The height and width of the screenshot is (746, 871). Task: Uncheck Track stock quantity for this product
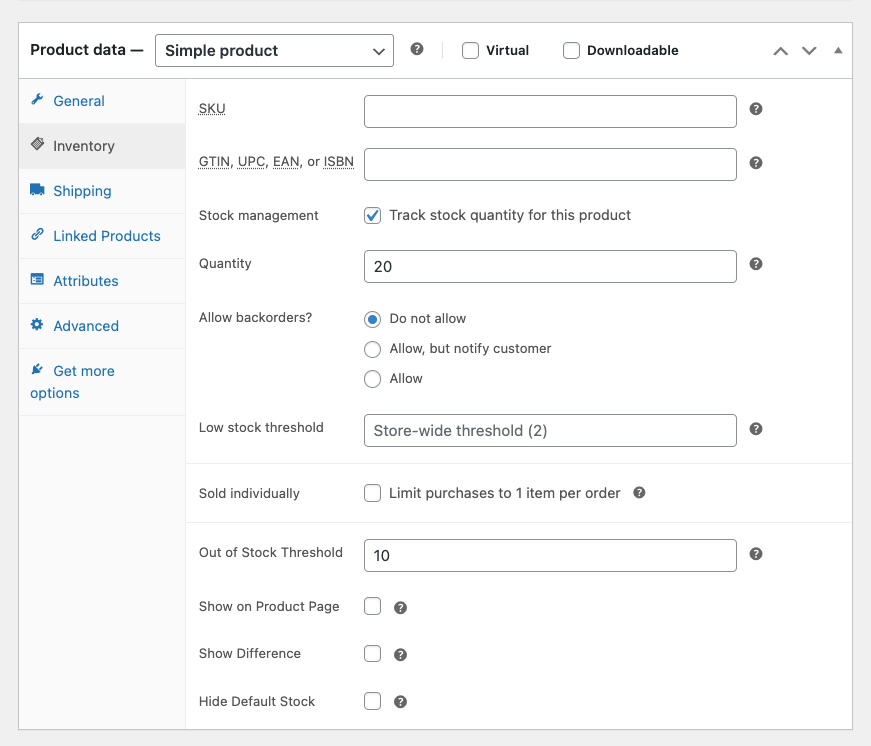[373, 216]
